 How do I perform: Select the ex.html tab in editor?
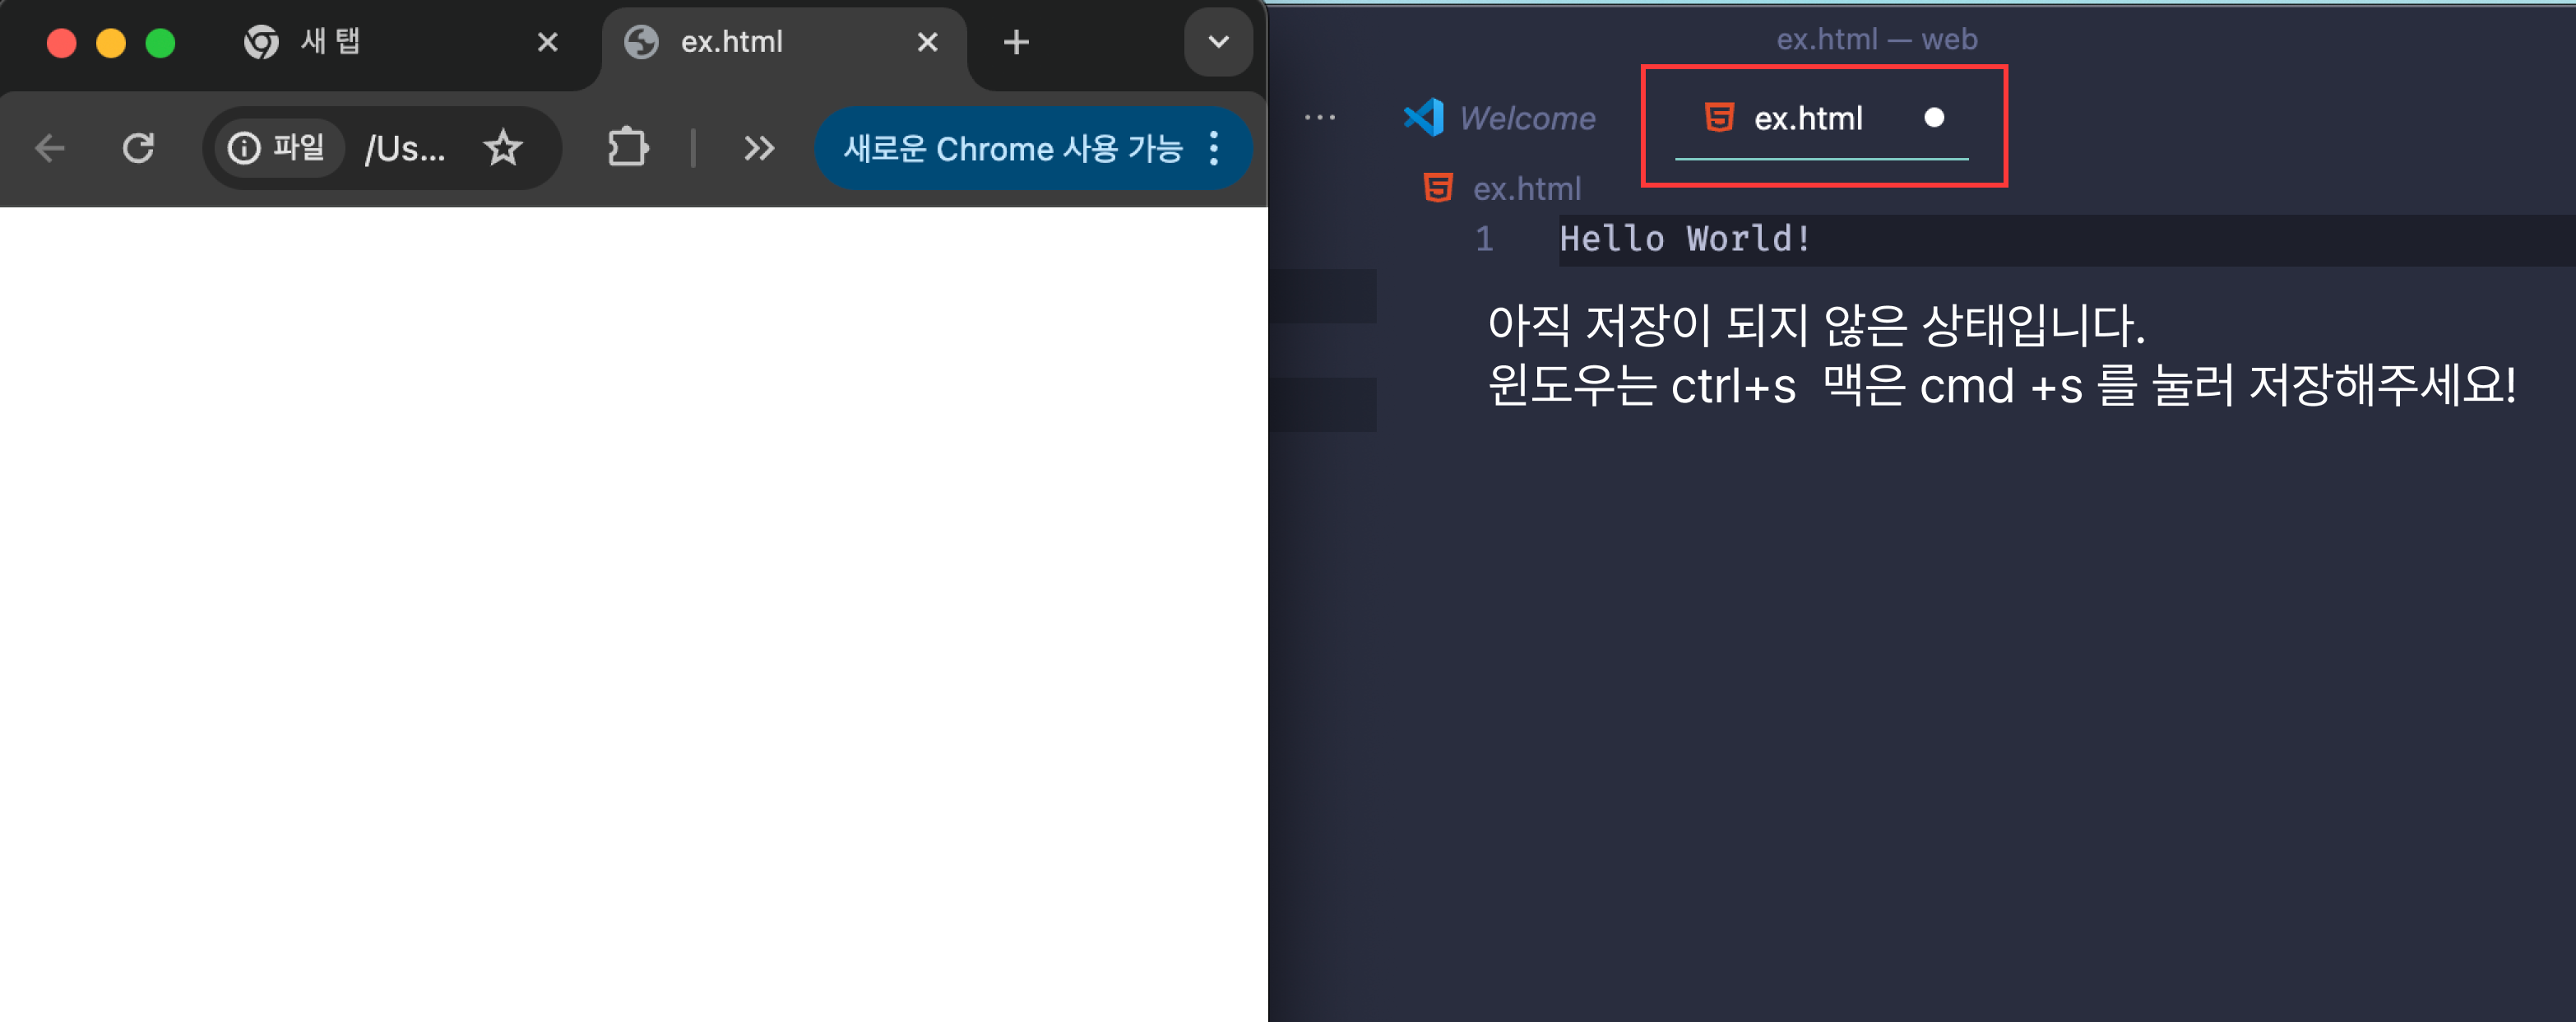1805,115
